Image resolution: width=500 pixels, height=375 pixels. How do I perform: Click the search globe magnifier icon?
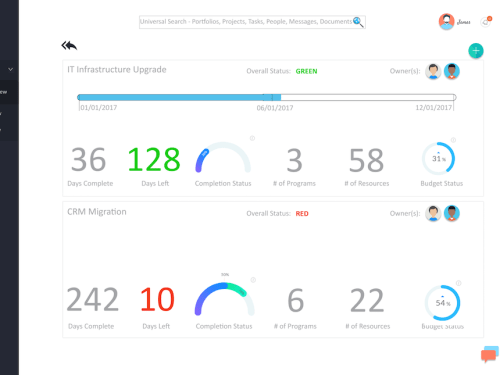point(358,22)
